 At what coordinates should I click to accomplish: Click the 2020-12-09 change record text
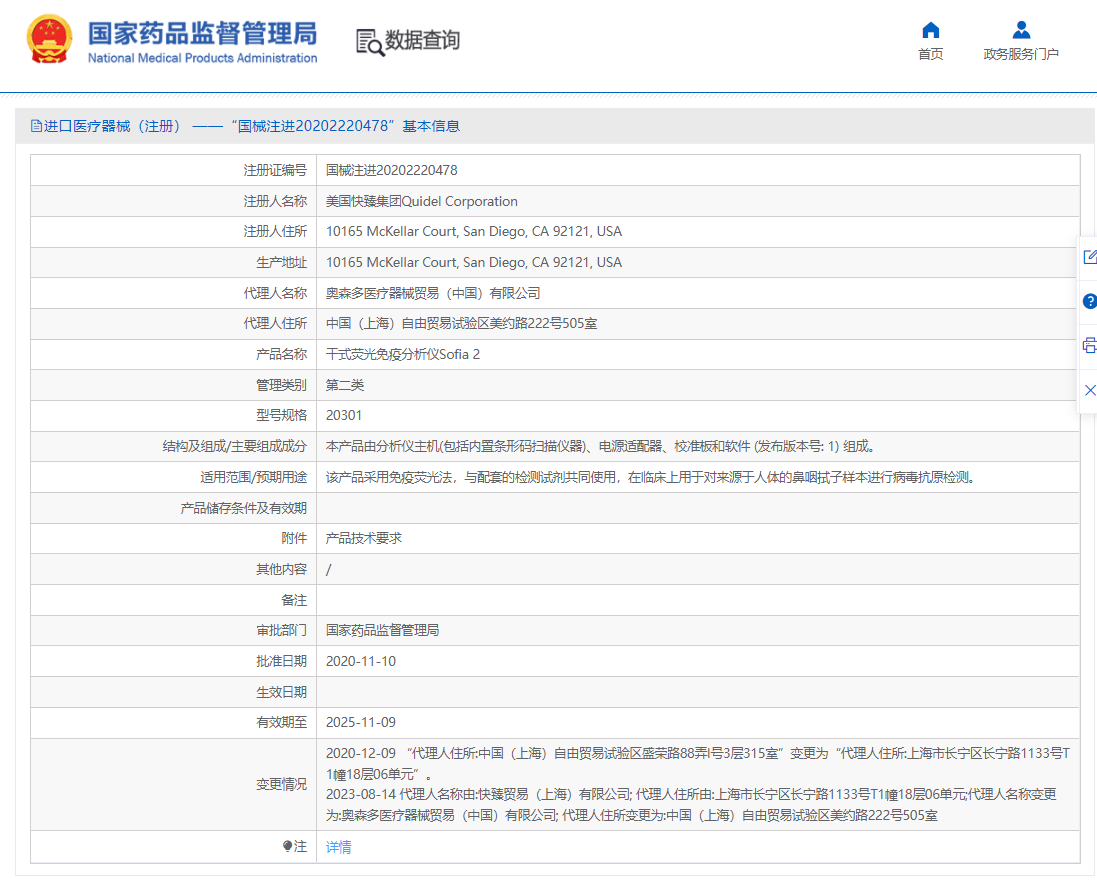point(698,764)
